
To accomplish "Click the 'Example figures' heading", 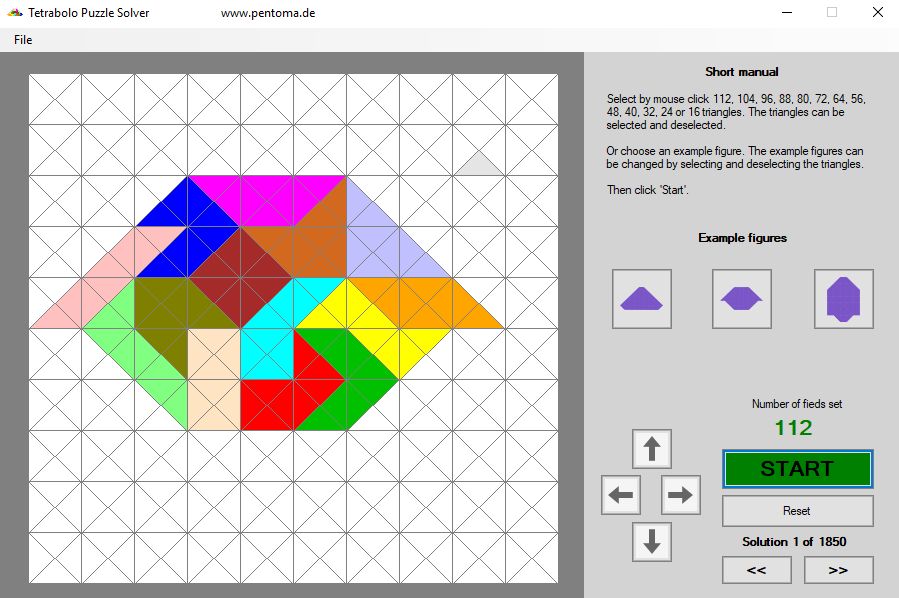I will point(742,238).
